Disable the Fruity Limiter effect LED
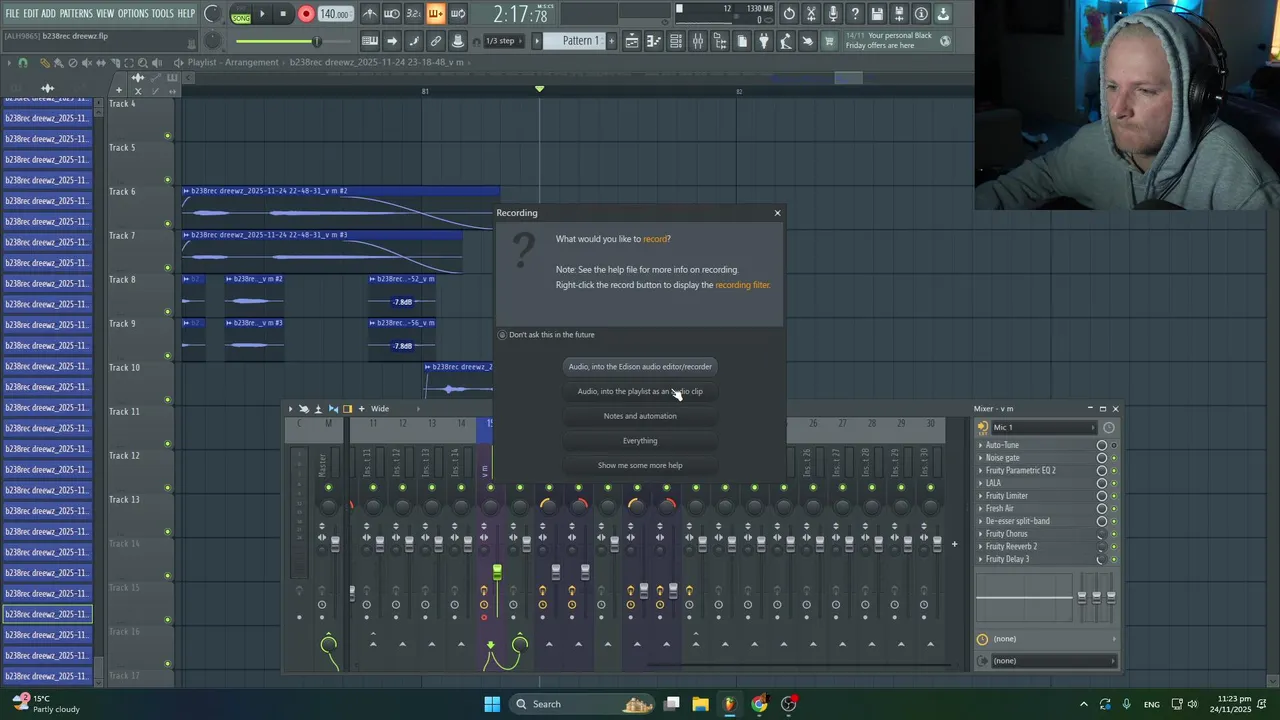 (x=1114, y=496)
